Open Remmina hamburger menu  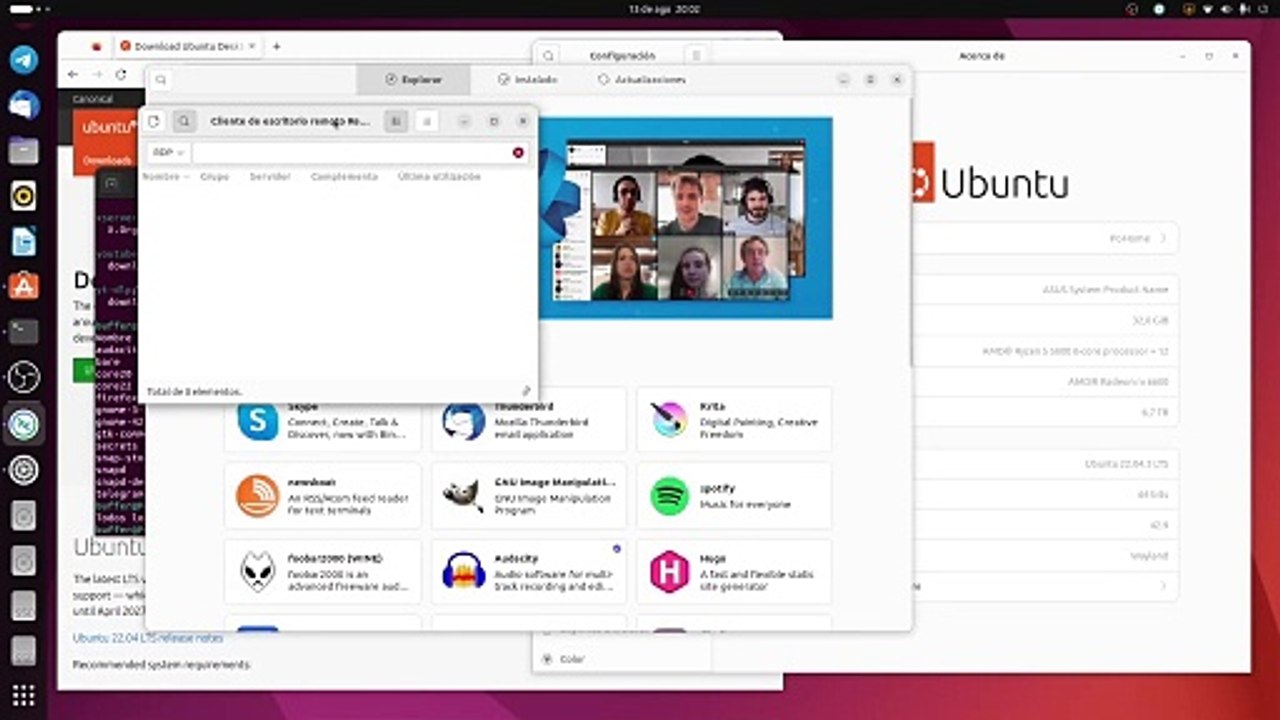coord(427,121)
